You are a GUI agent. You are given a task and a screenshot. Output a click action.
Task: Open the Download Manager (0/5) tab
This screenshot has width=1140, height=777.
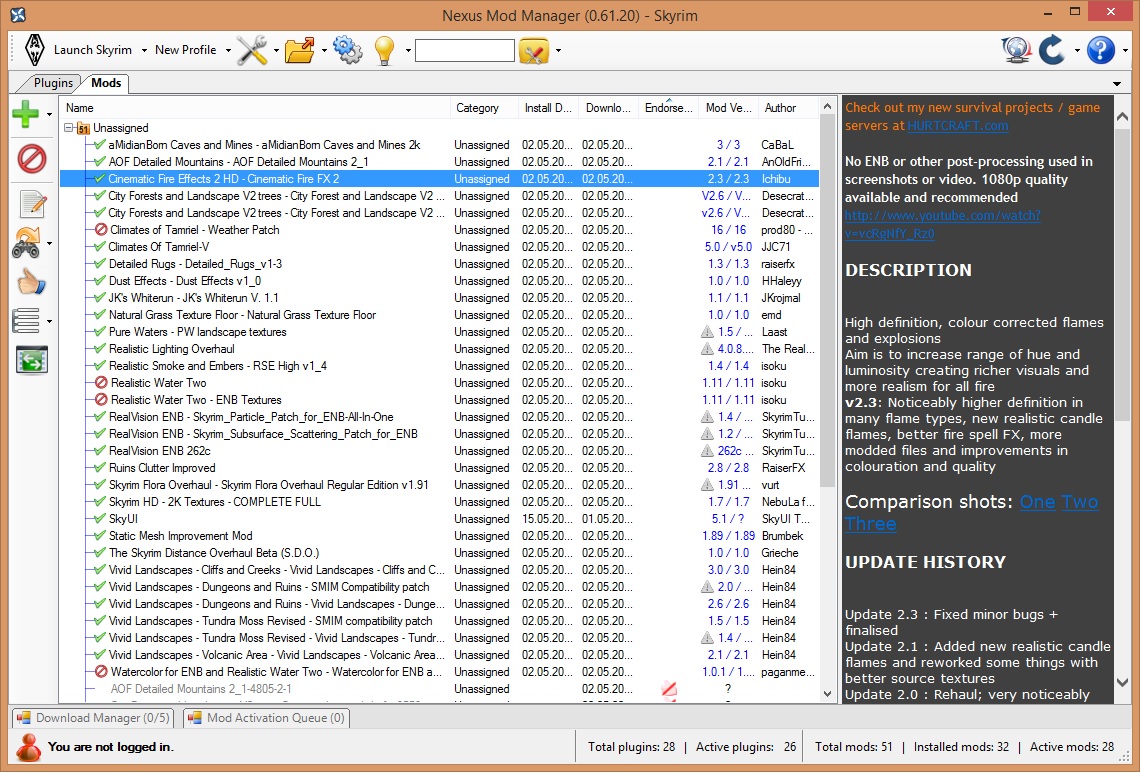coord(95,718)
